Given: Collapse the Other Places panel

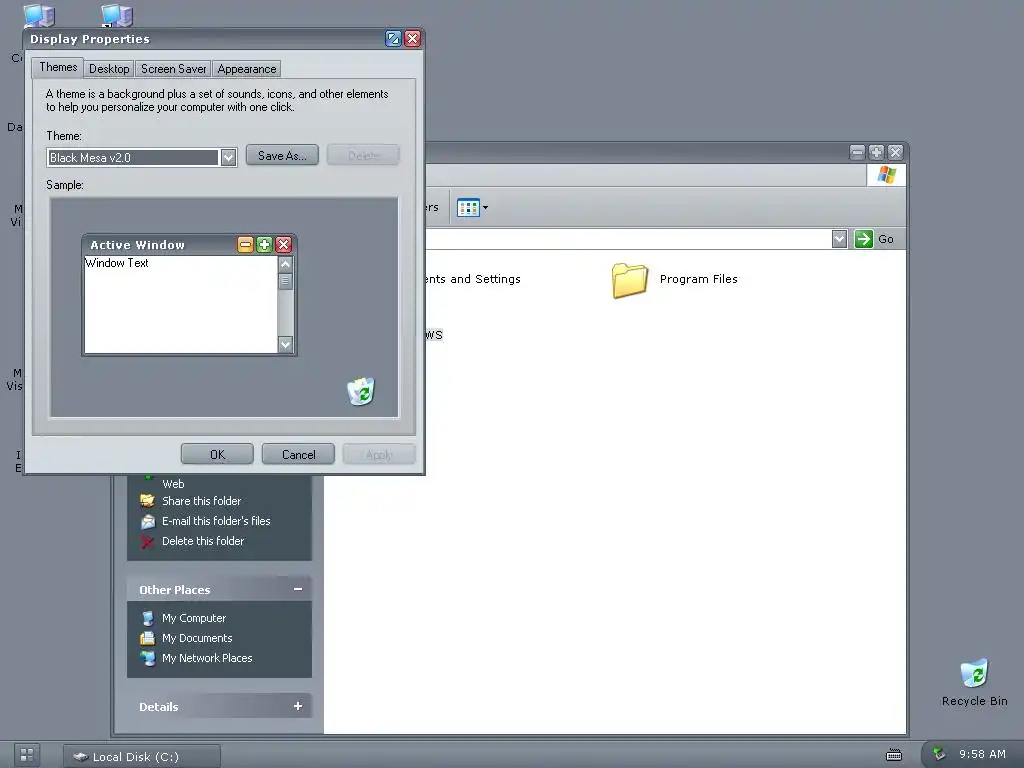Looking at the screenshot, I should (298, 589).
